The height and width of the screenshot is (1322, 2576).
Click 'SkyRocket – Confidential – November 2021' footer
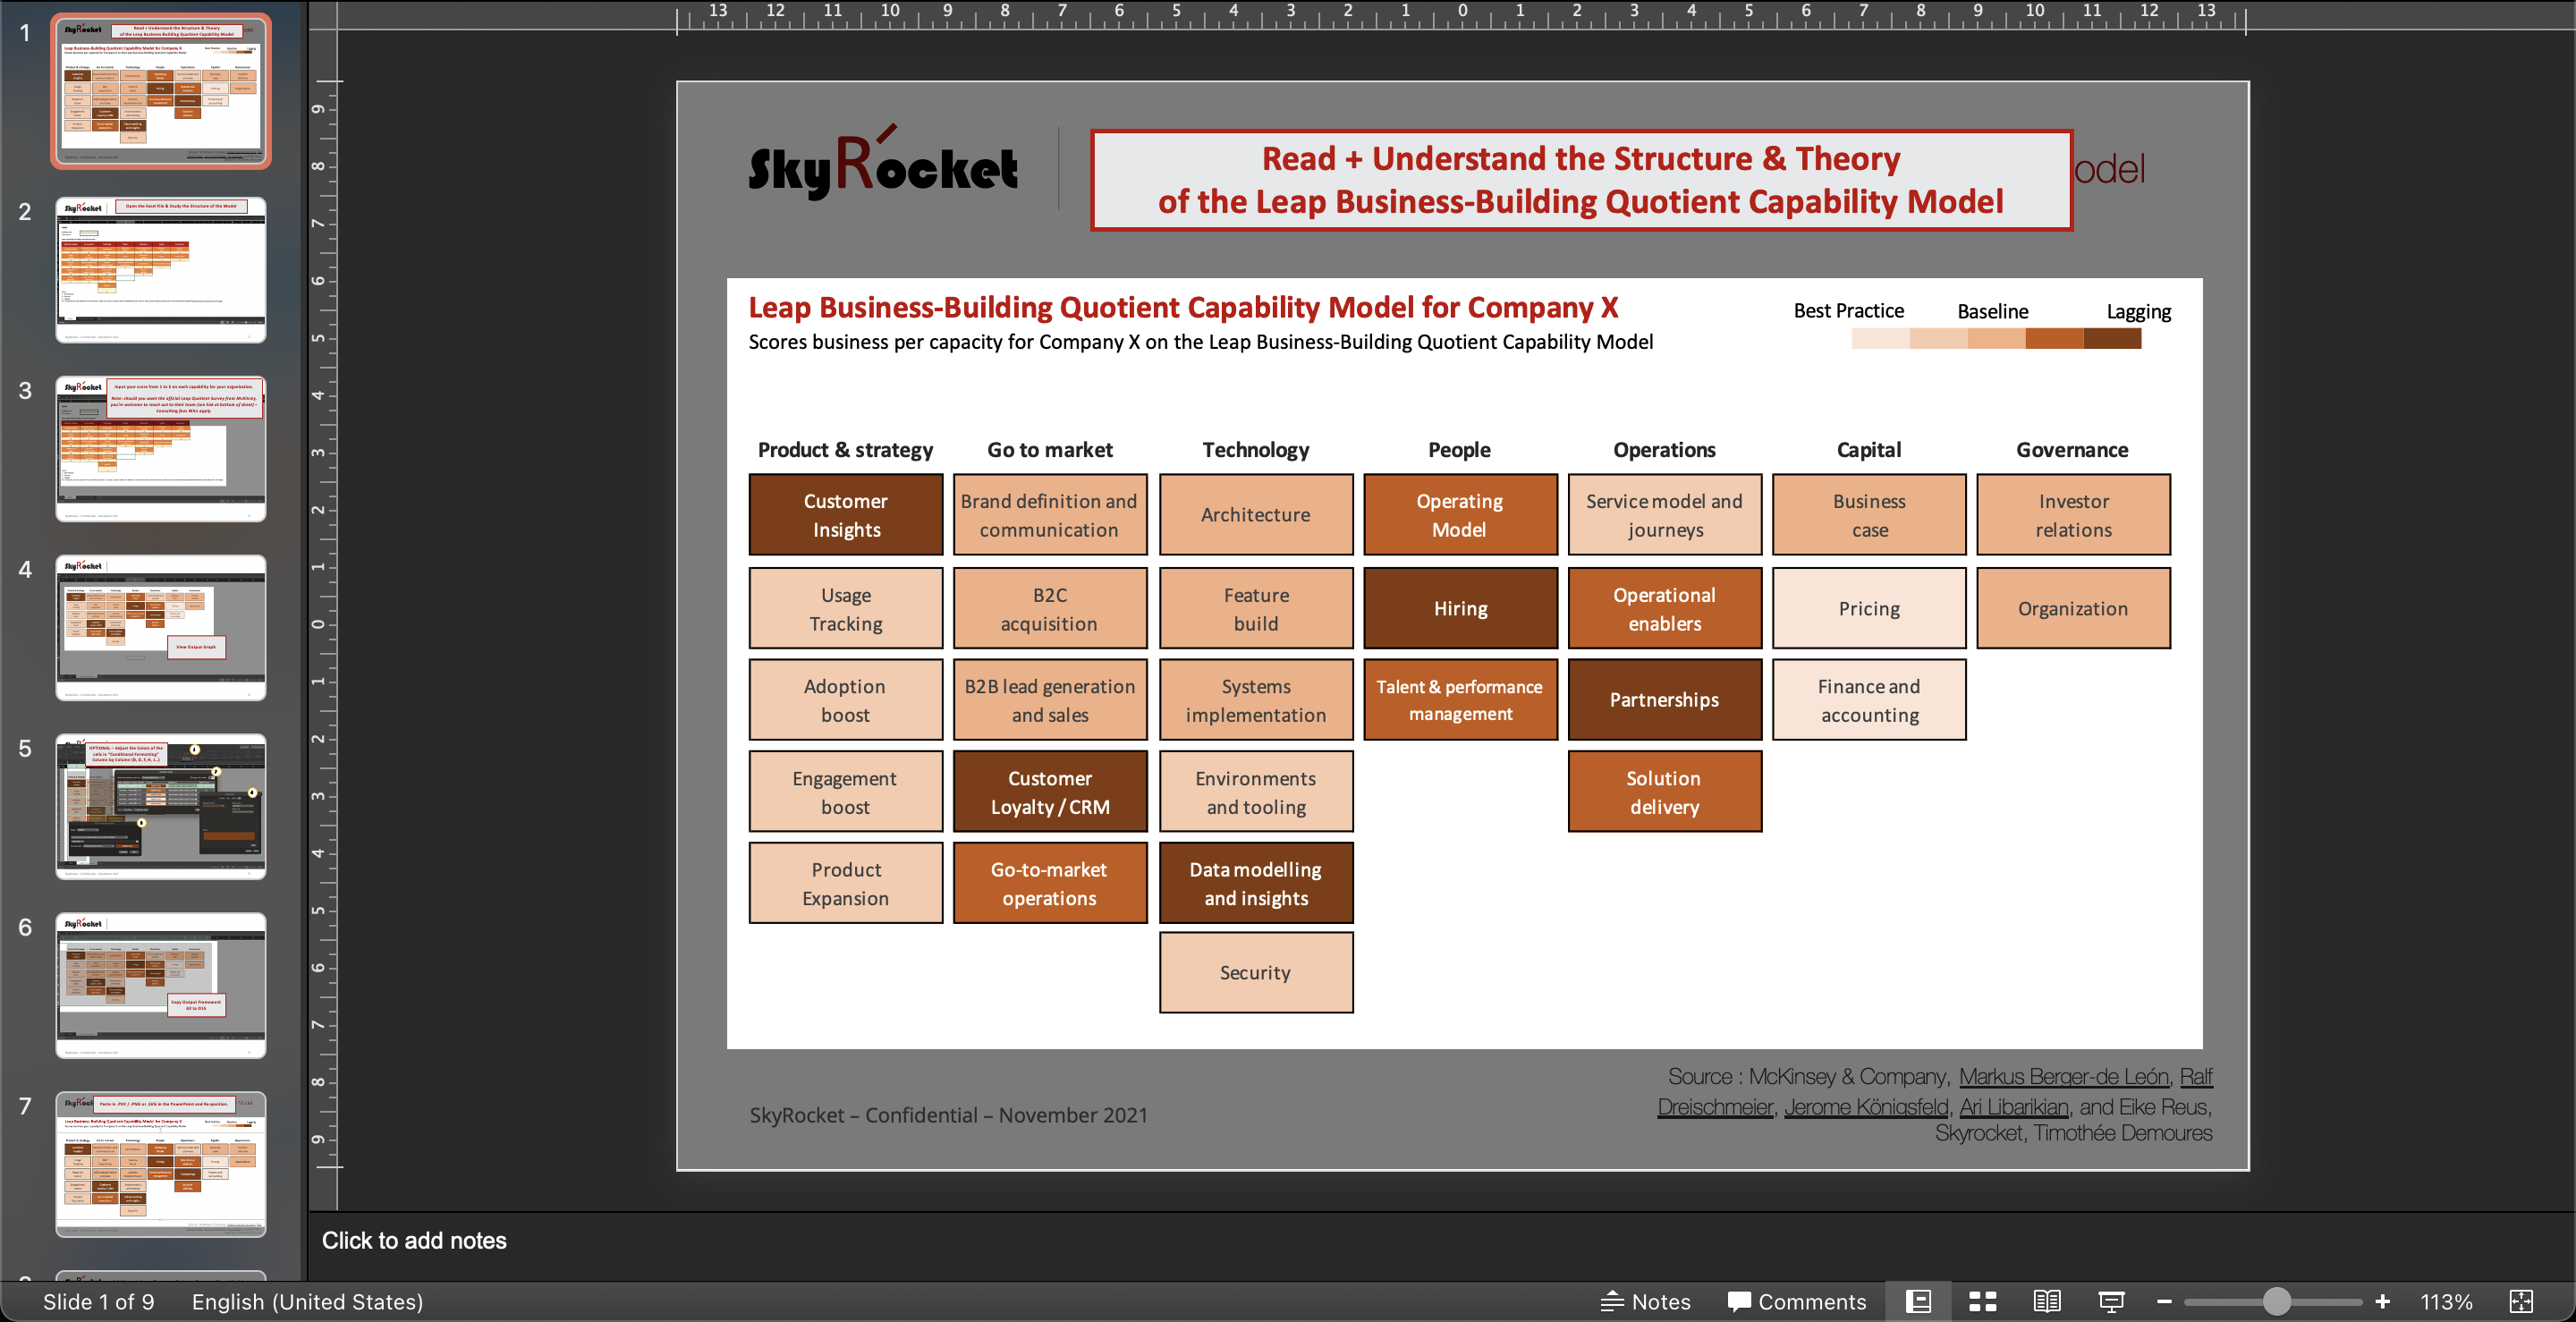(948, 1115)
